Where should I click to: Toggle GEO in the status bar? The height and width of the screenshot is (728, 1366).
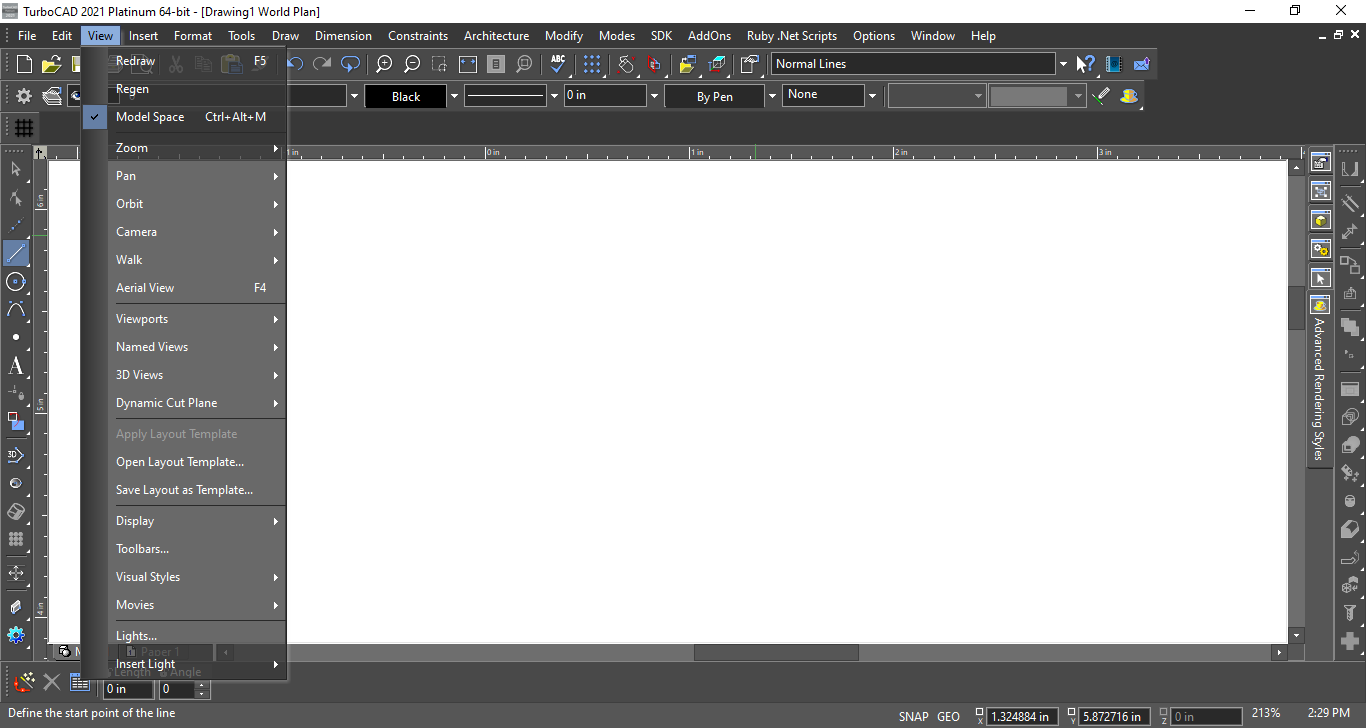coord(948,716)
